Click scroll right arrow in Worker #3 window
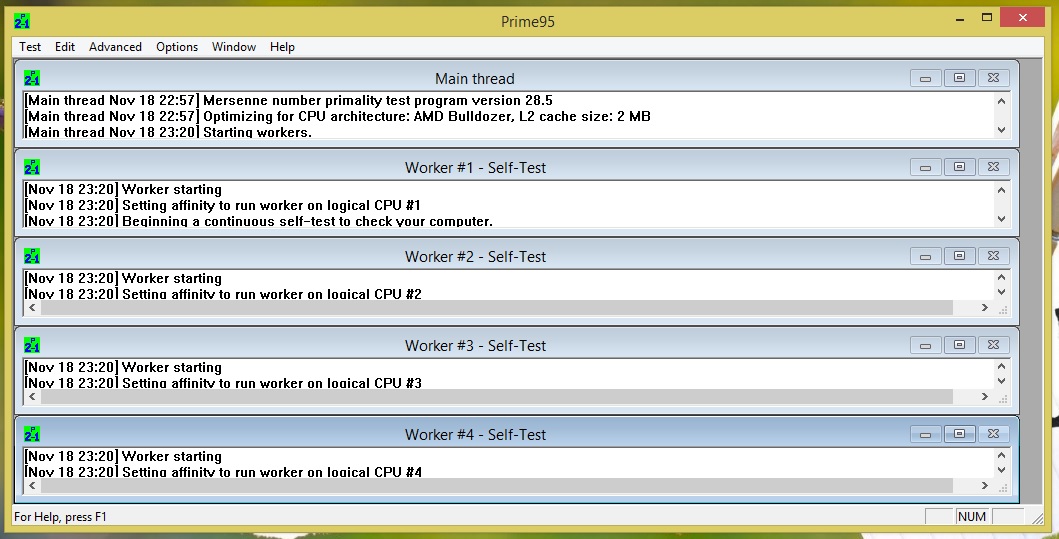Image resolution: width=1059 pixels, height=539 pixels. point(985,396)
